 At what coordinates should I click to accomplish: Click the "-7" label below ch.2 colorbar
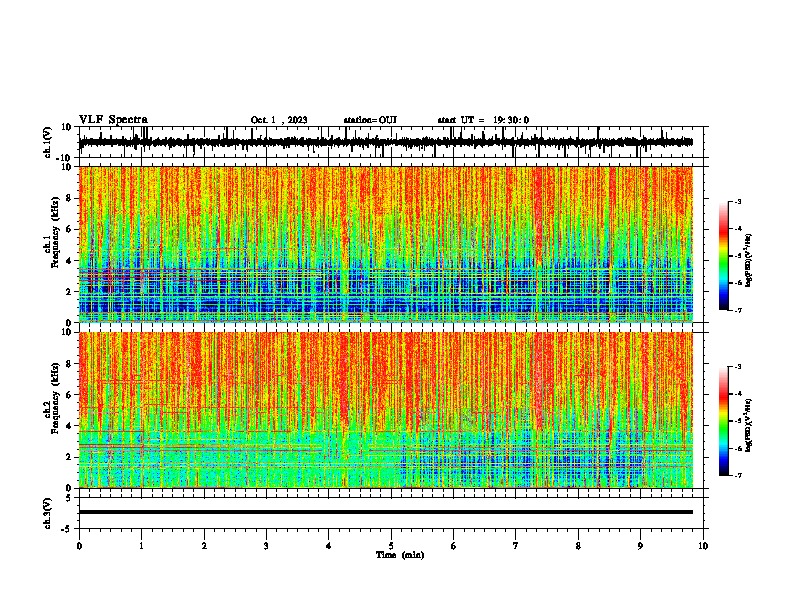coord(737,475)
